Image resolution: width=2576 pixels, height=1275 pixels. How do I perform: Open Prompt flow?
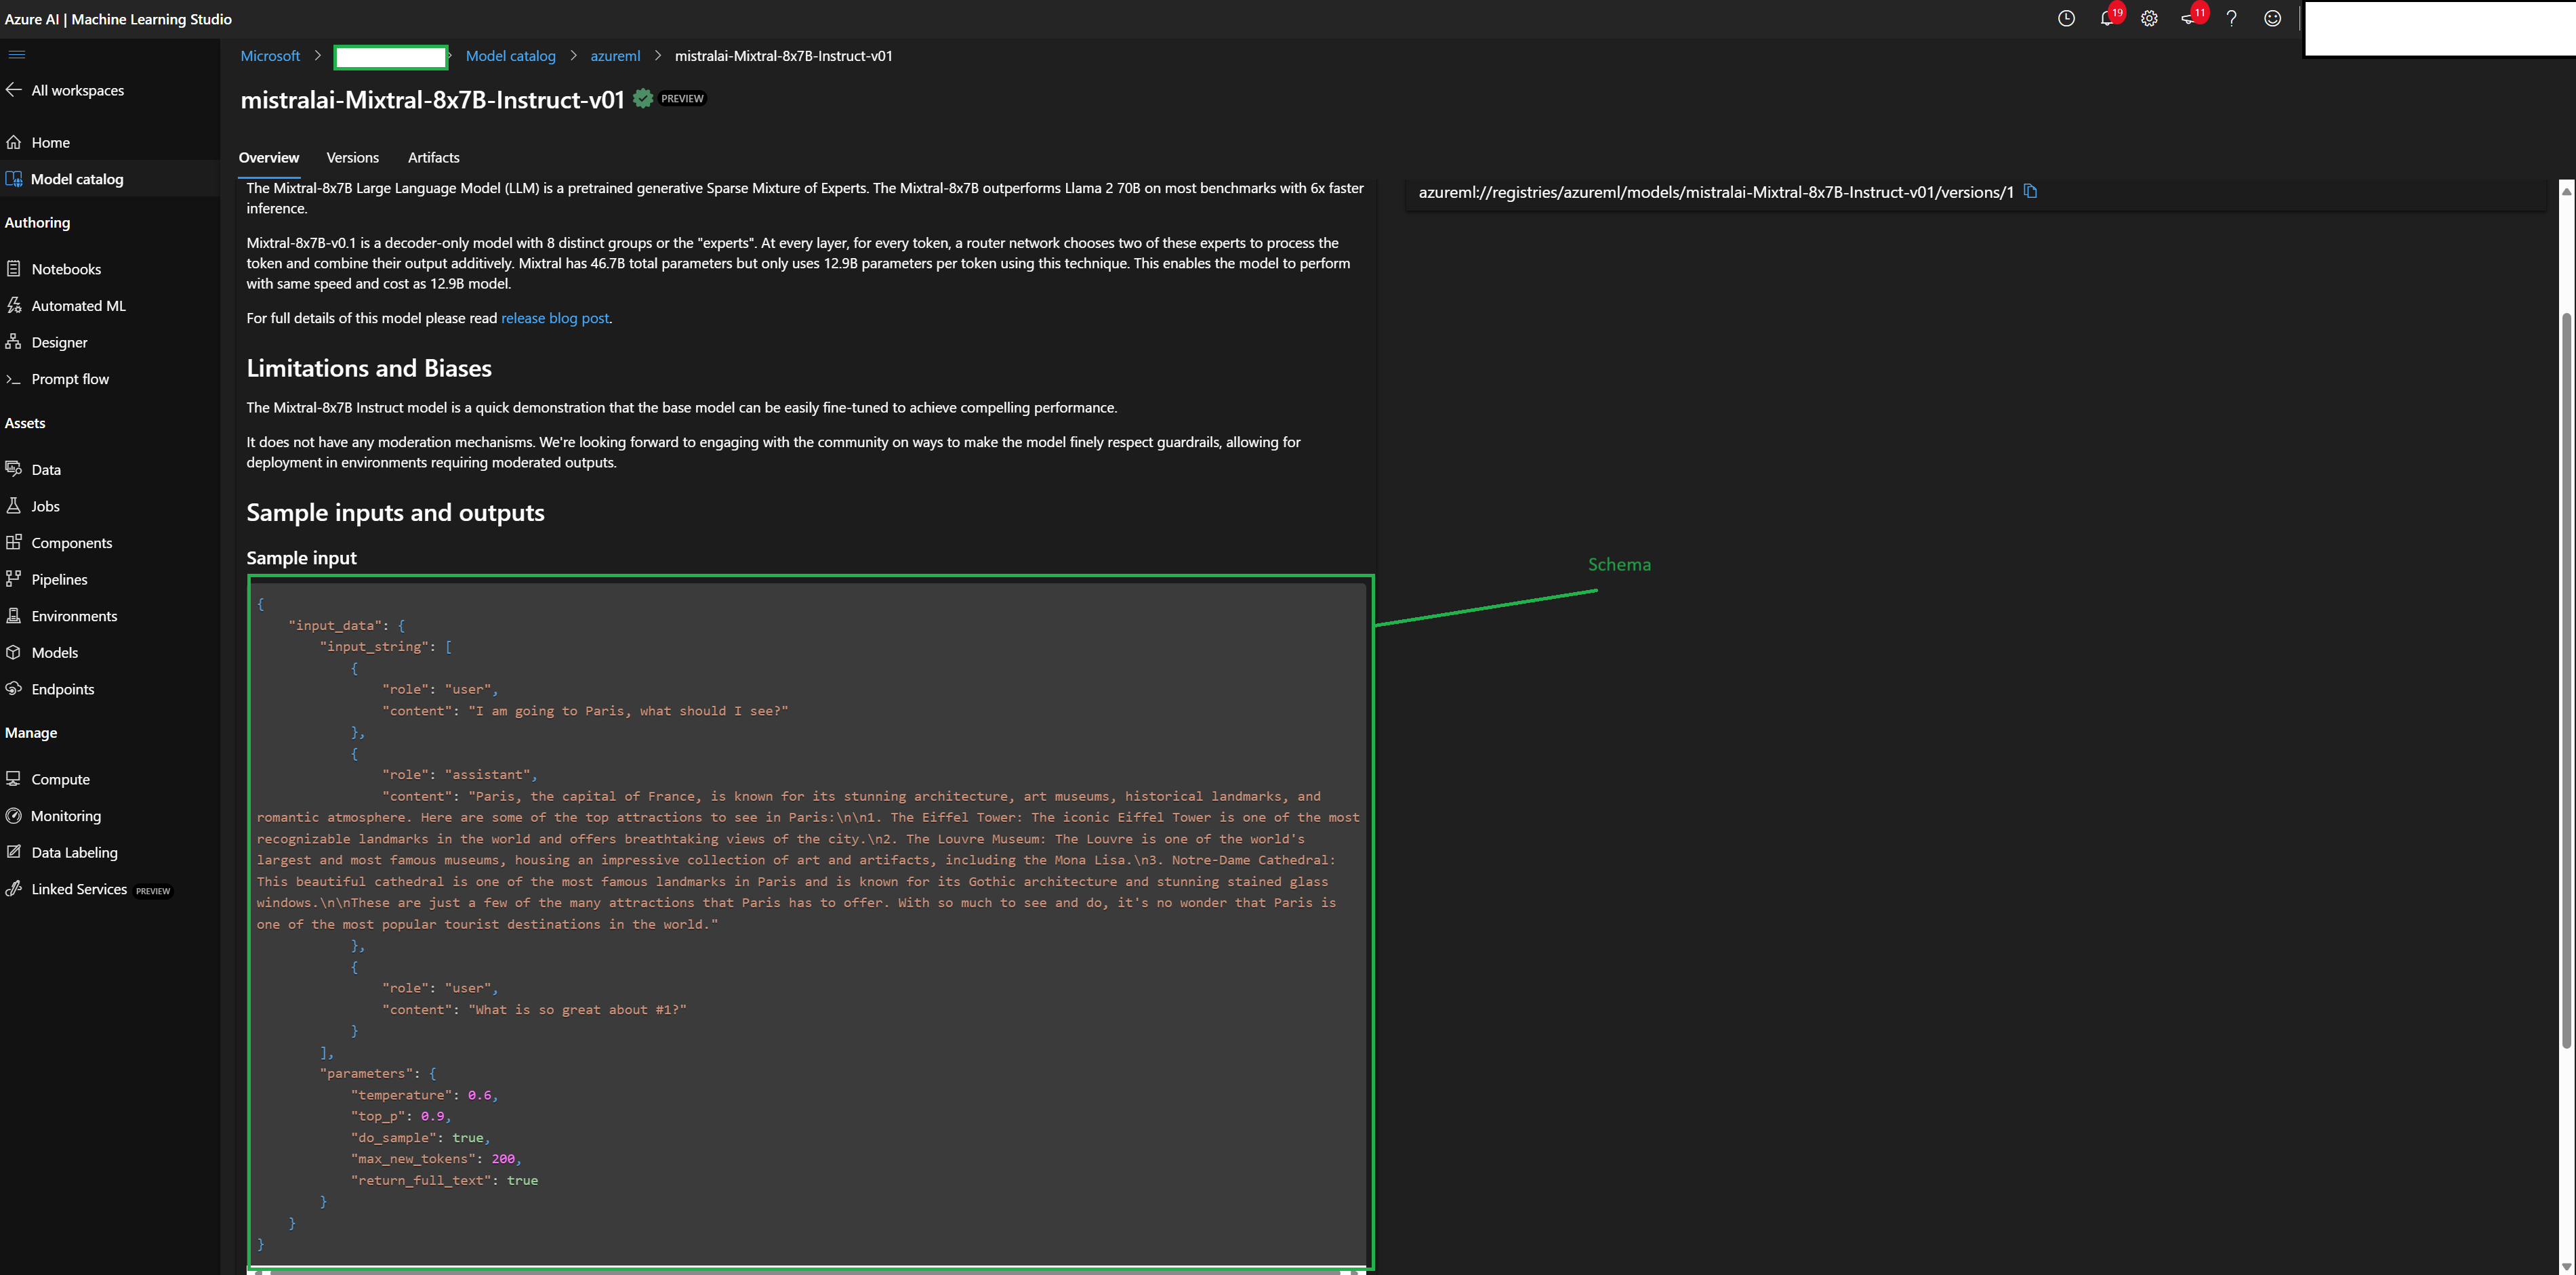point(69,378)
